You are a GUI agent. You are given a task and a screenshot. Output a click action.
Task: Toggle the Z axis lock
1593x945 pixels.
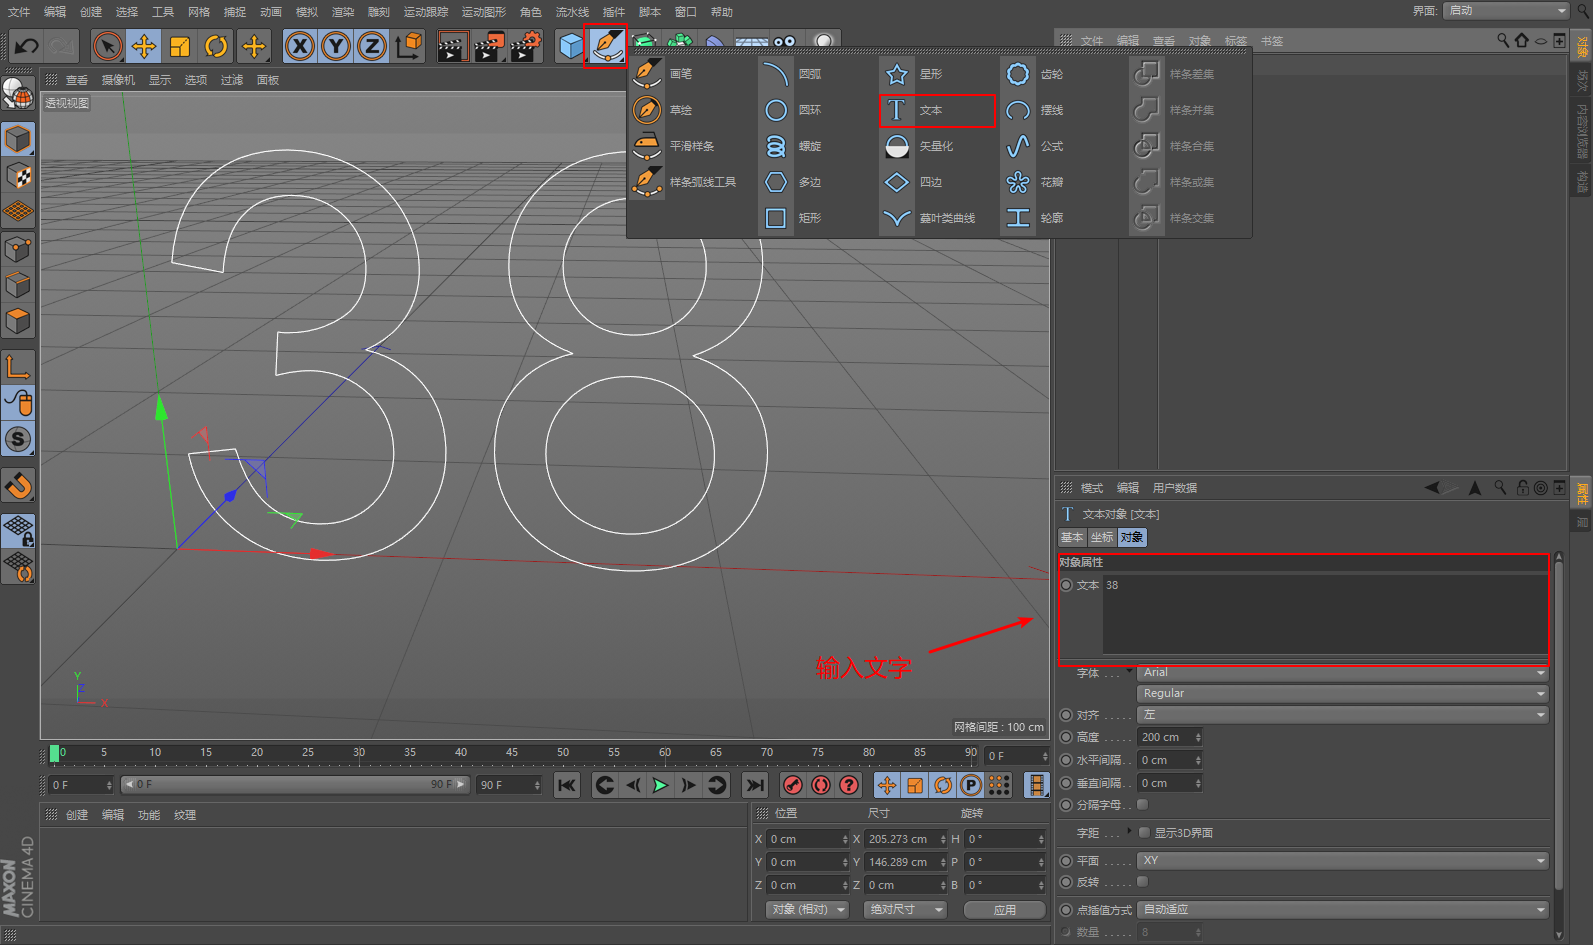tap(372, 46)
